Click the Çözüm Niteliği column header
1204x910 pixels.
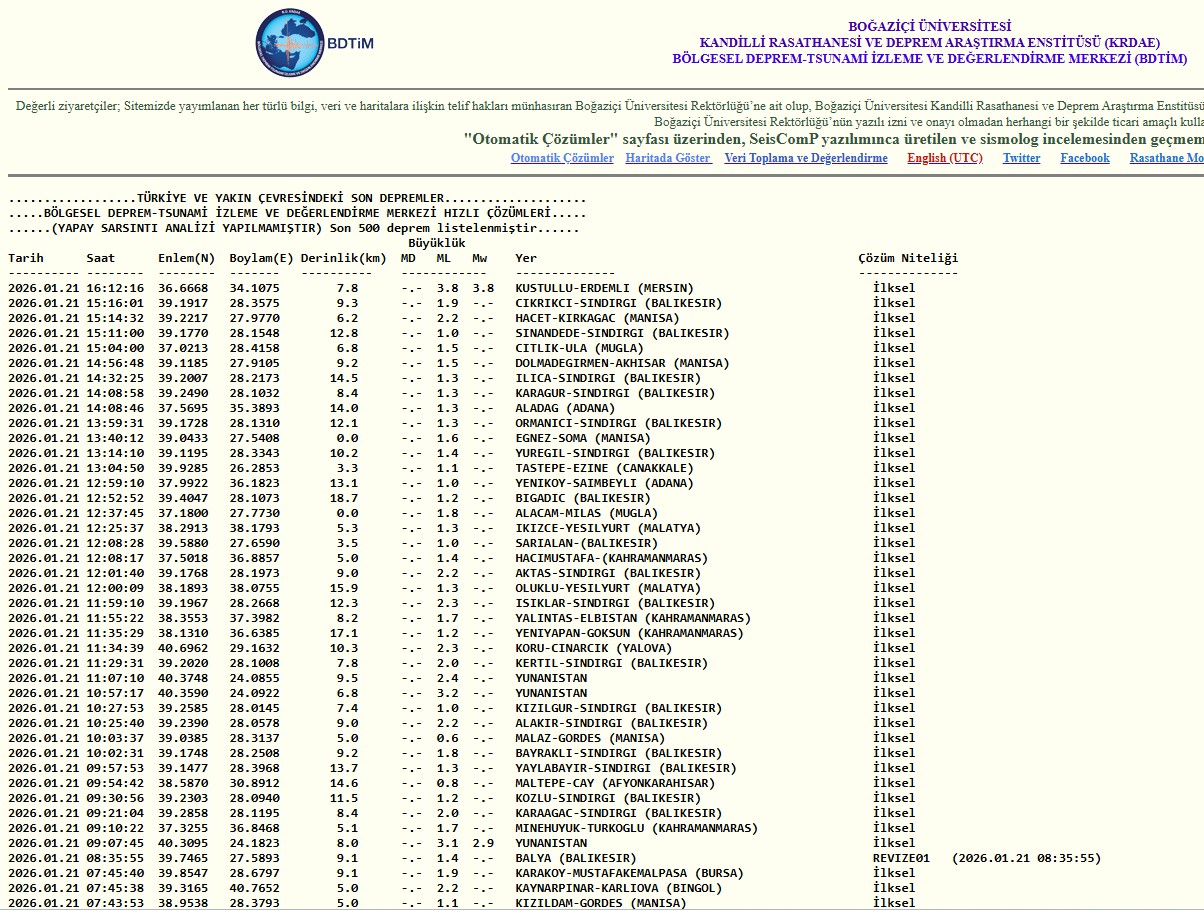(907, 258)
